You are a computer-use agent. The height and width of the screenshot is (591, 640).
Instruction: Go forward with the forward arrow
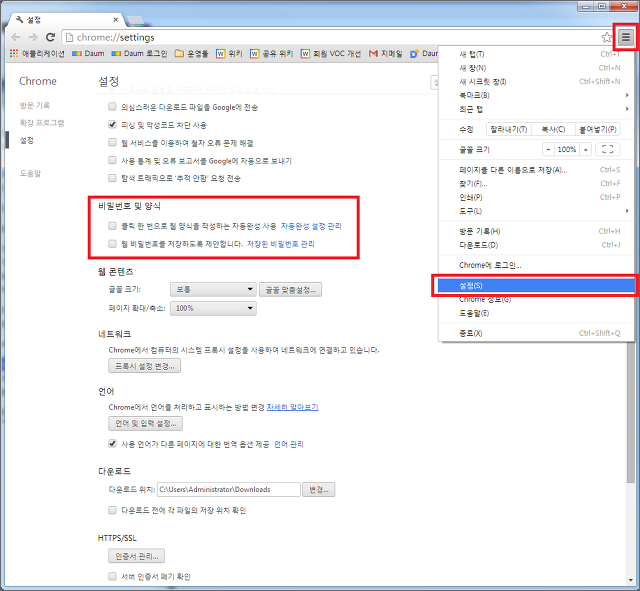point(33,37)
